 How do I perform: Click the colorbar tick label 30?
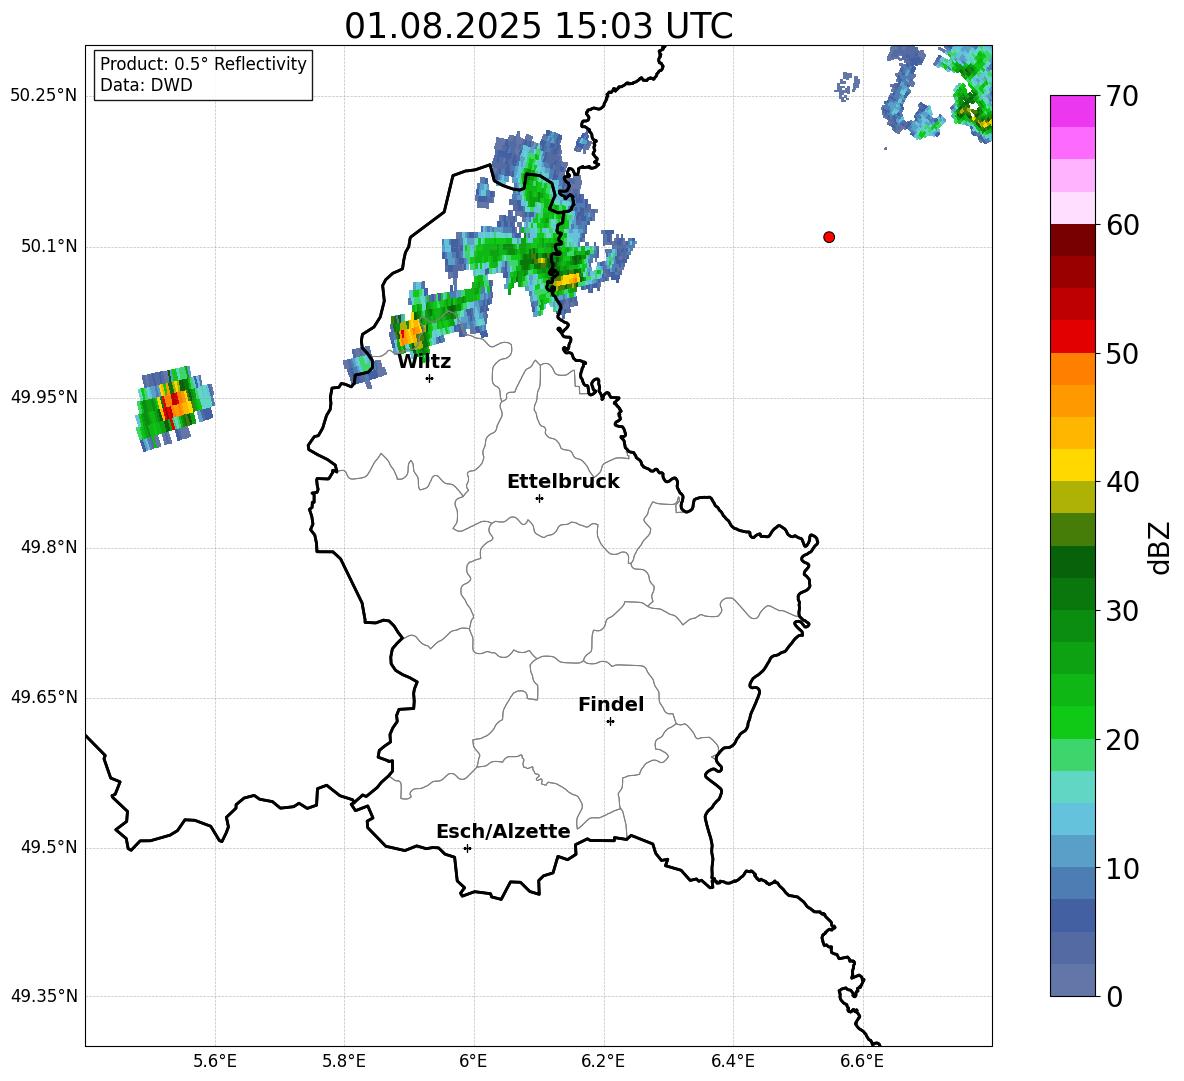pos(1122,611)
